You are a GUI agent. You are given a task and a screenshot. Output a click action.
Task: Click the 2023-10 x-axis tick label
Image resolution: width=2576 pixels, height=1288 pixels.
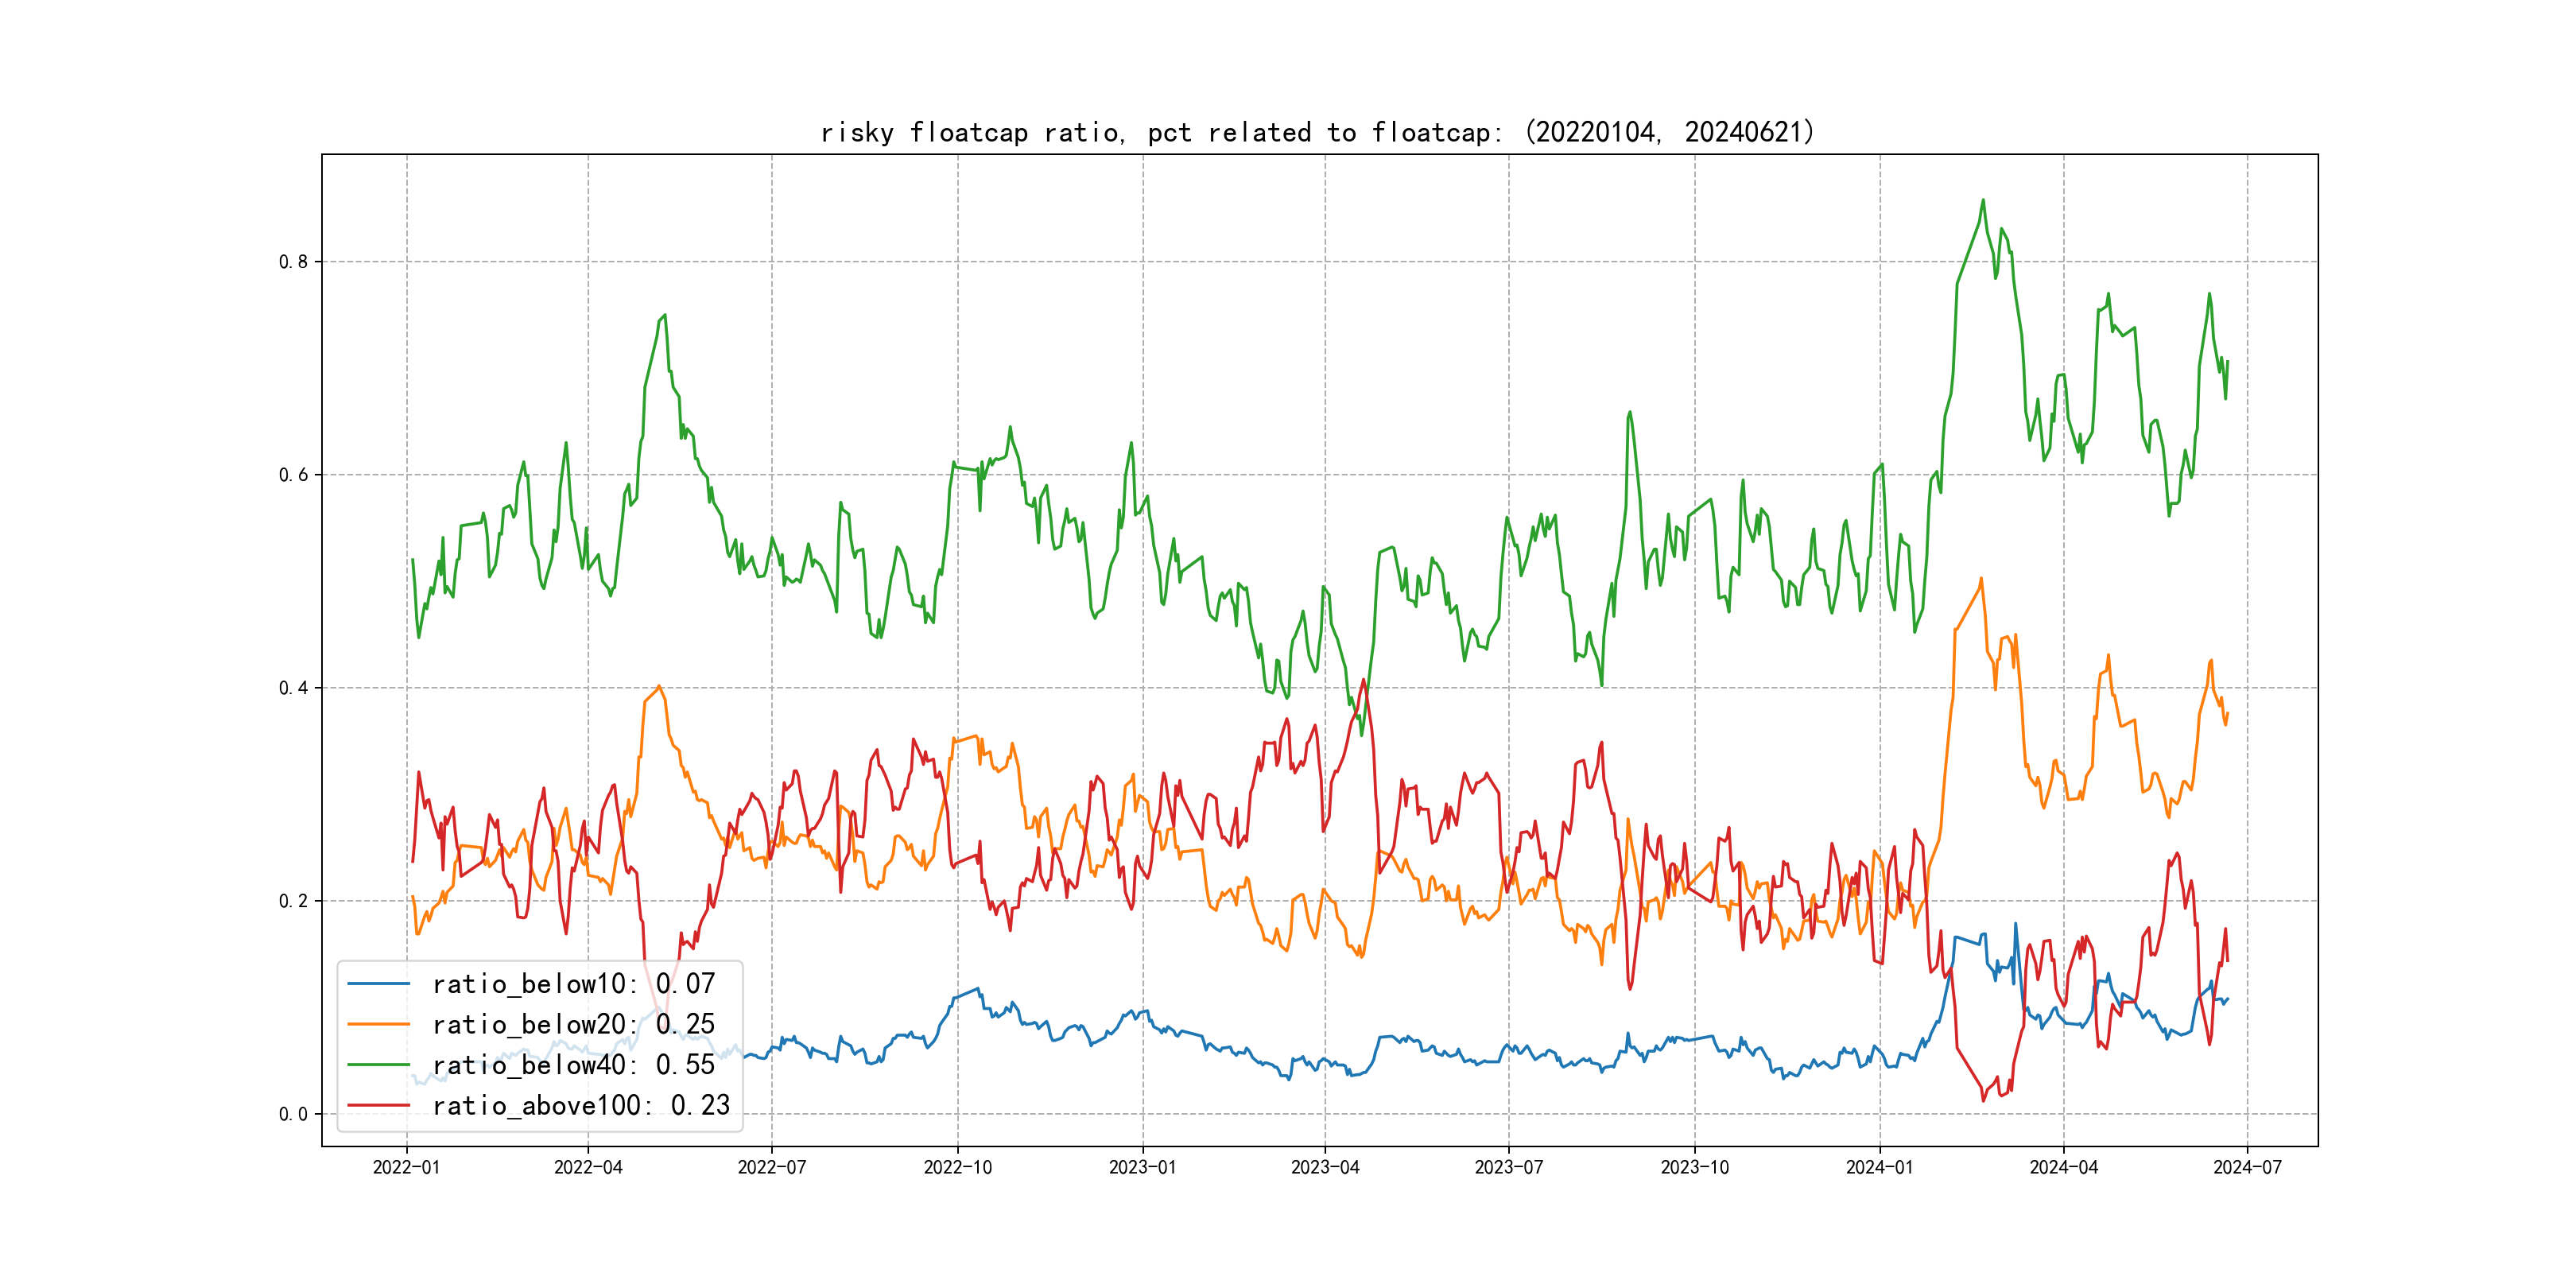(1694, 1167)
